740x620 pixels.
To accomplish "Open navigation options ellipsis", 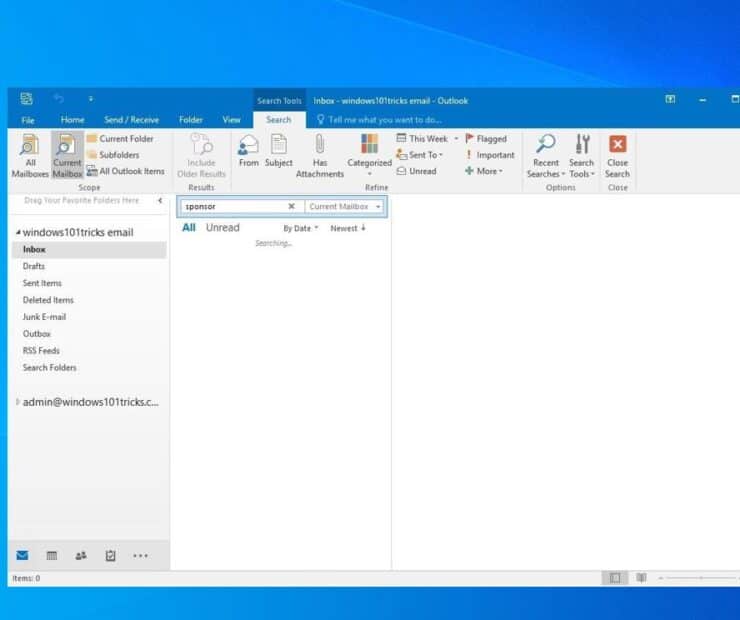I will (140, 556).
